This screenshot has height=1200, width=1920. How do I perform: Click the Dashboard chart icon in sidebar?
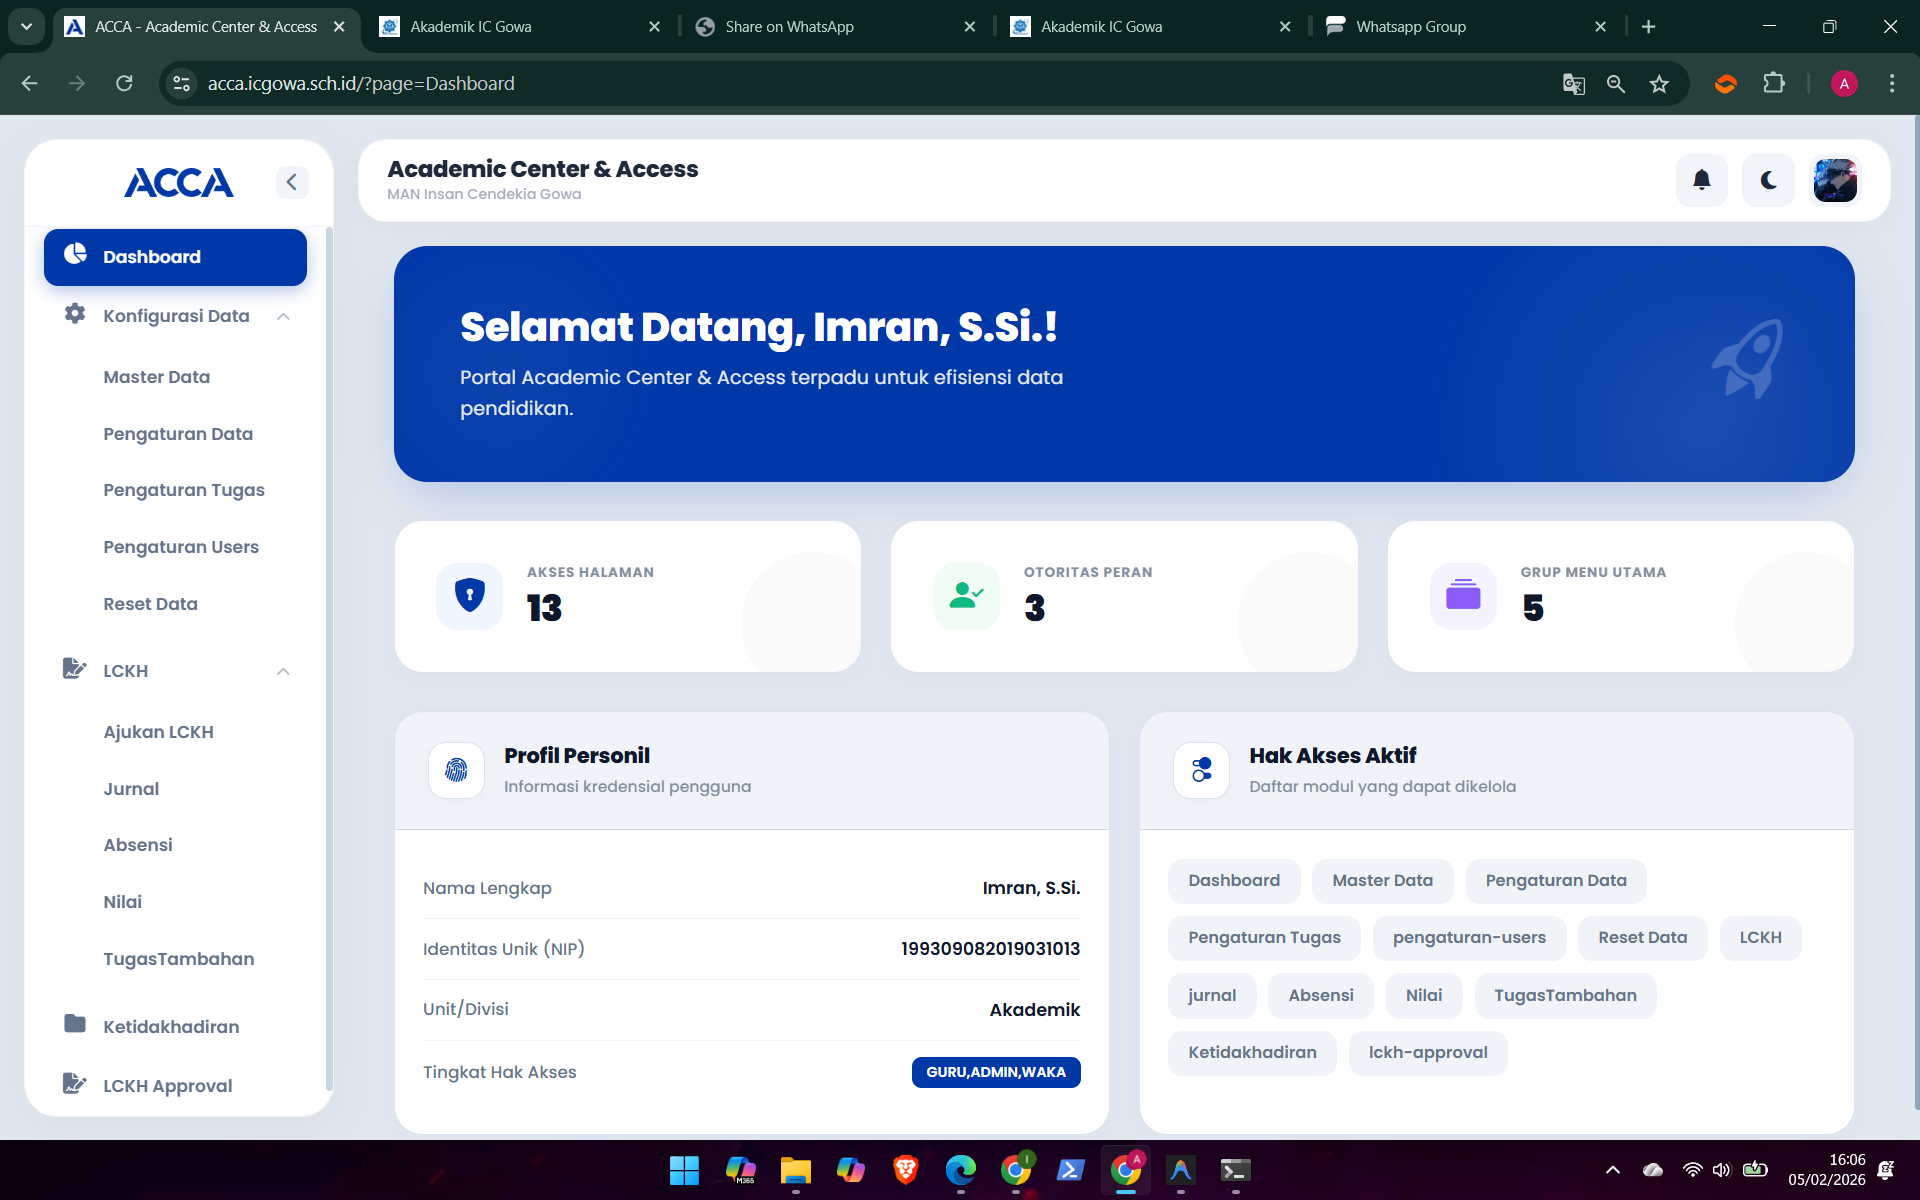[74, 254]
